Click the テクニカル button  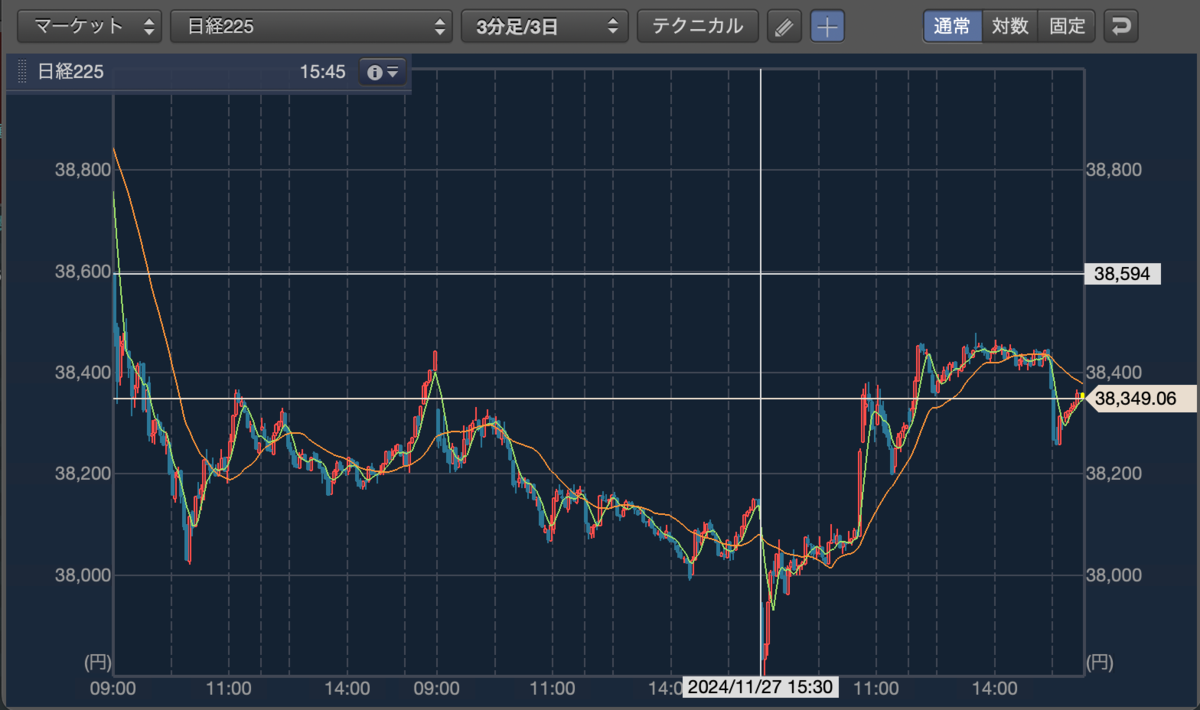coord(698,26)
